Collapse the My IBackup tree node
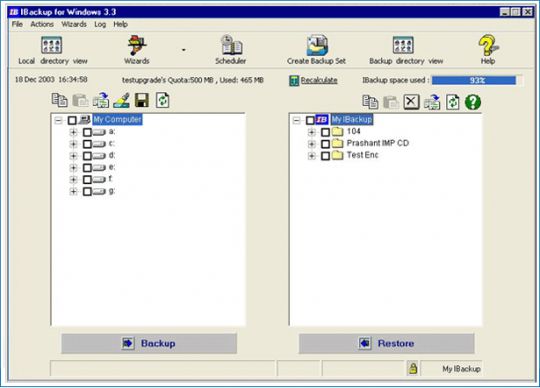The image size is (540, 388). [x=296, y=120]
